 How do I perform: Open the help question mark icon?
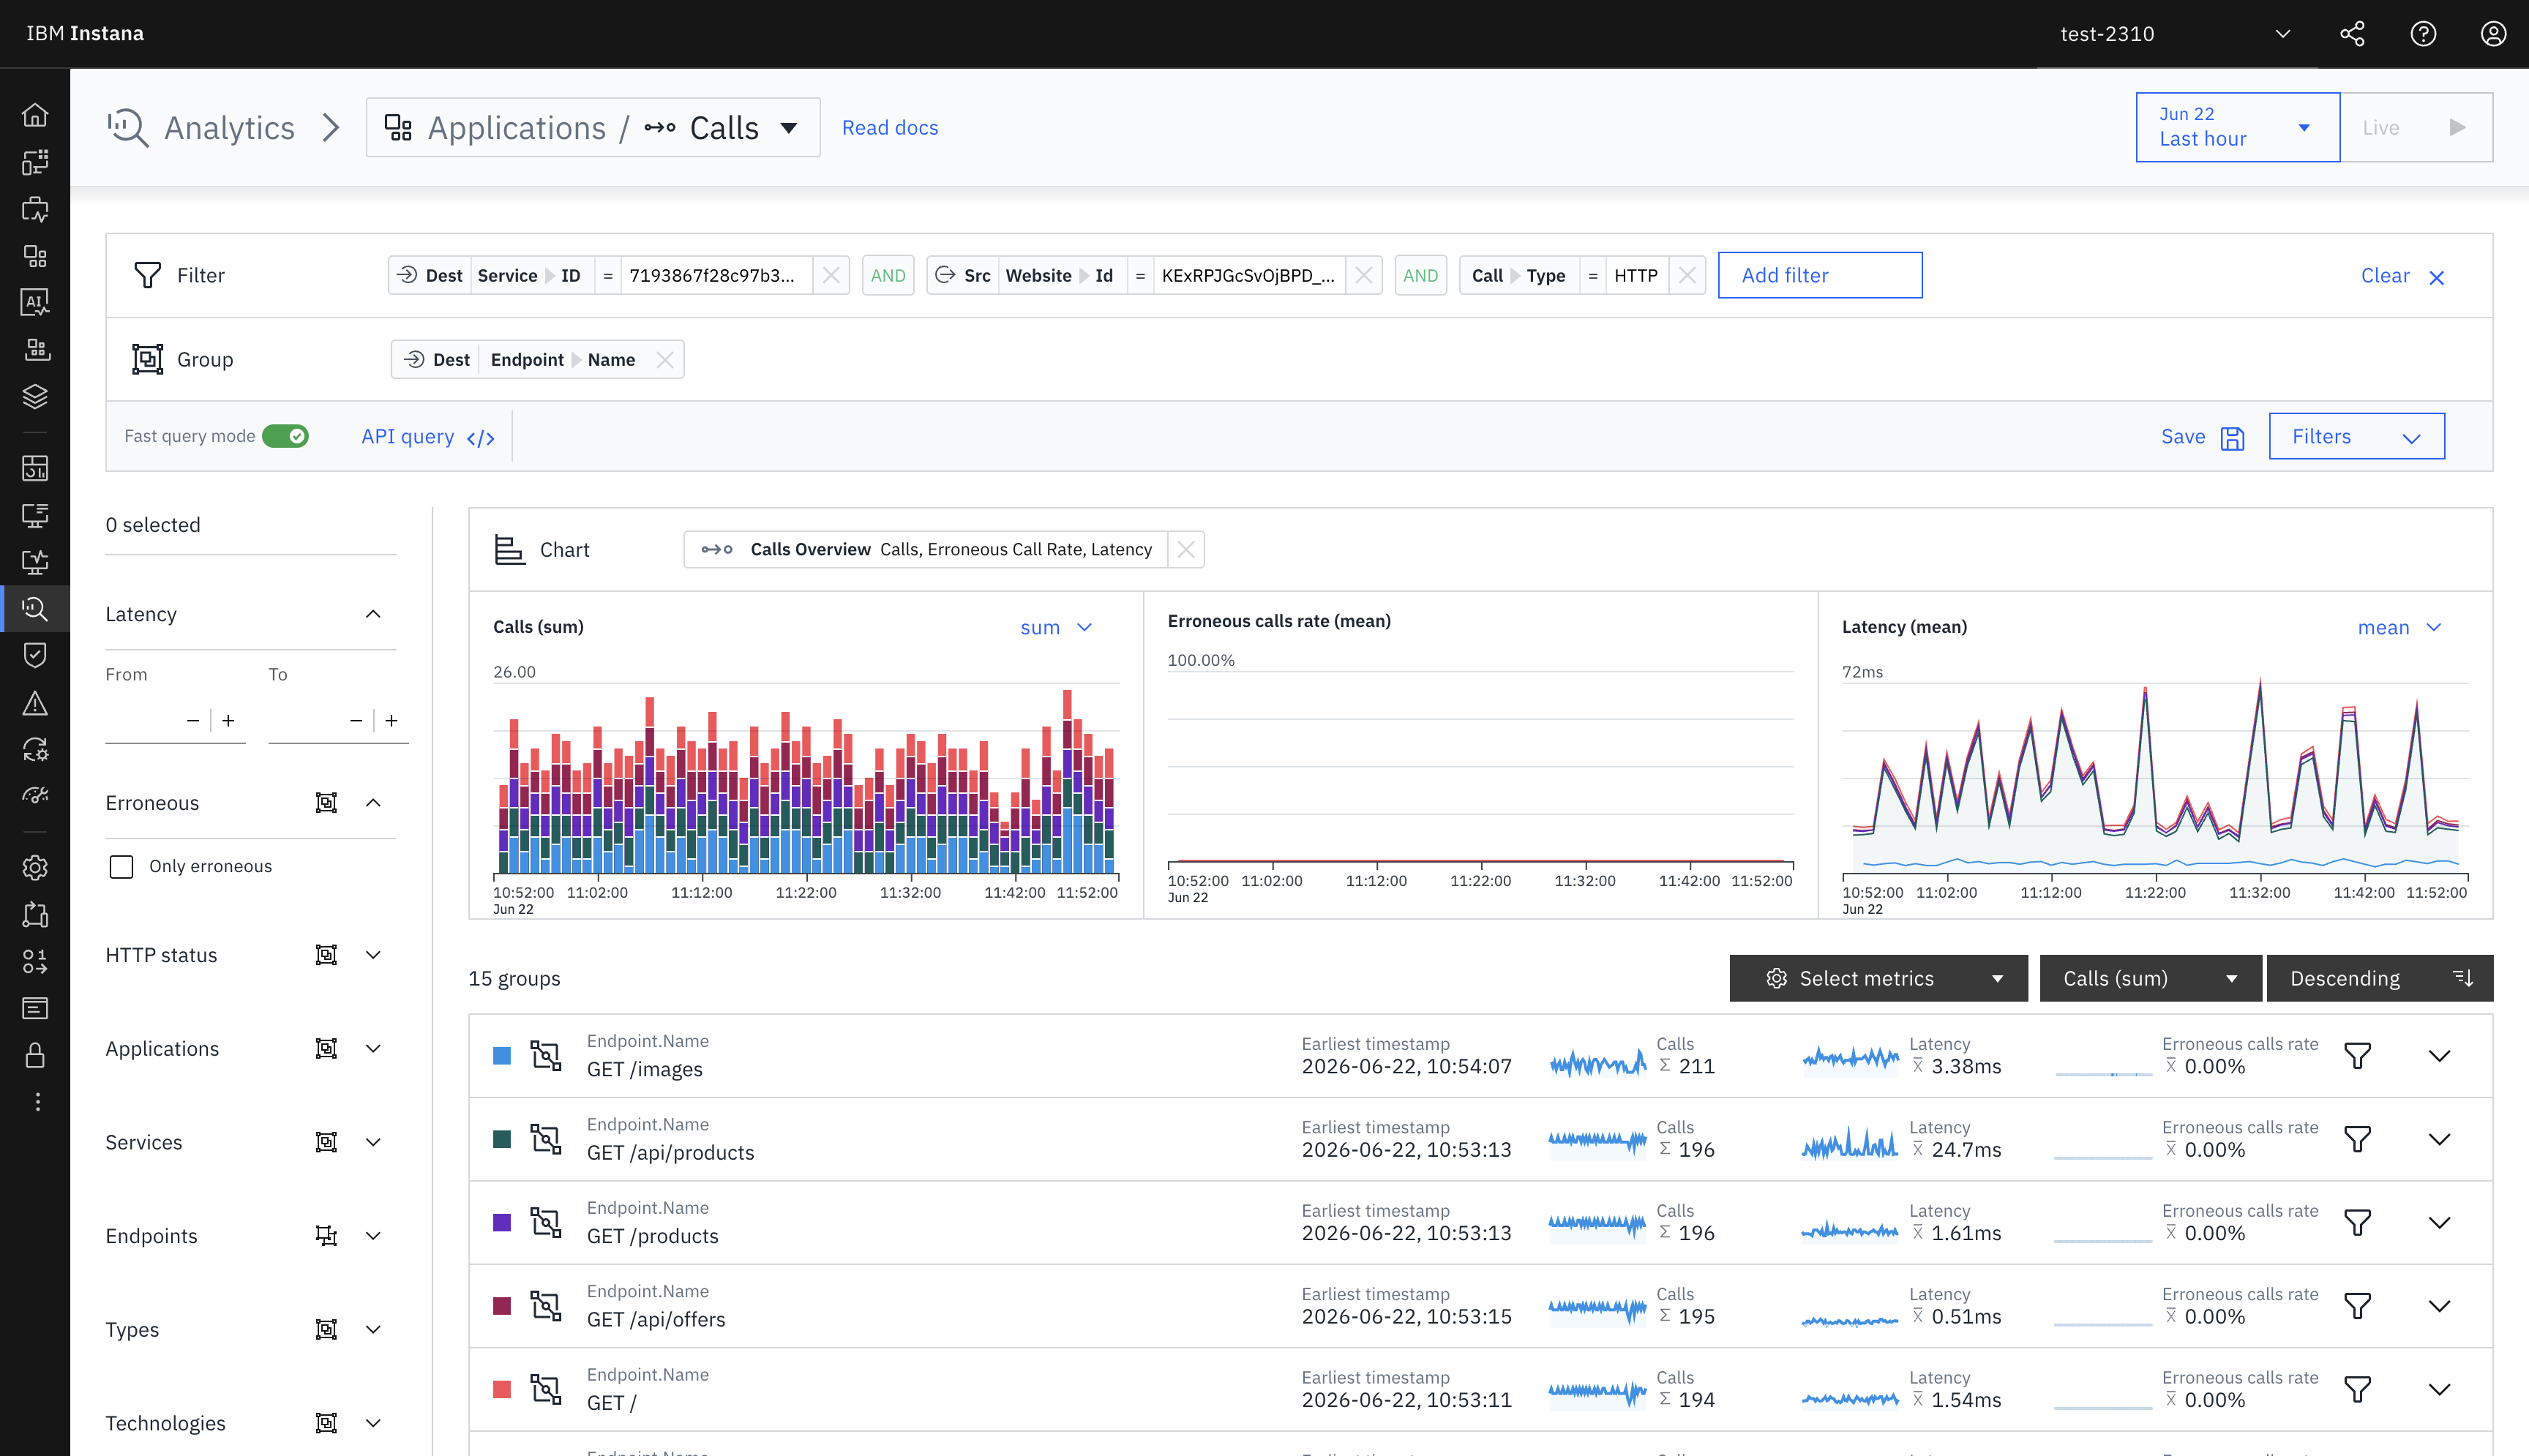2423,34
